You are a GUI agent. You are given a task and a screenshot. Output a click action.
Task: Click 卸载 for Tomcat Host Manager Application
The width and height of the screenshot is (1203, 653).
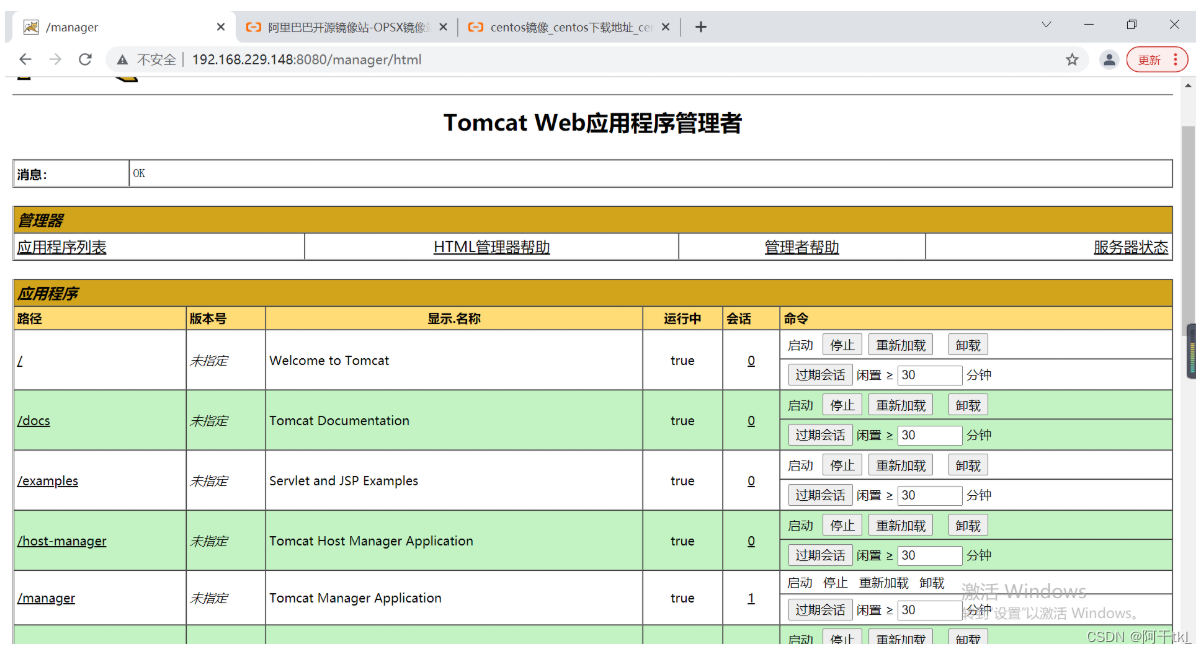tap(968, 525)
